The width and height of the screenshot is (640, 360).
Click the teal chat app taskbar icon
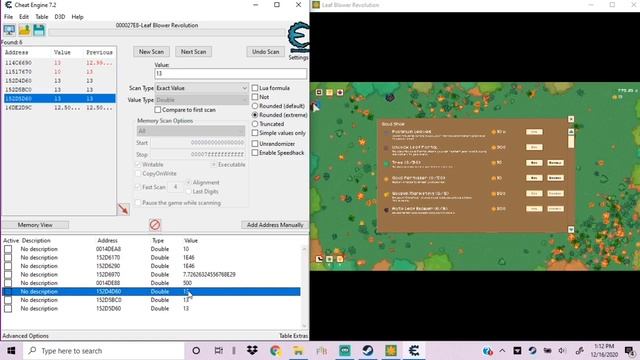tap(345, 351)
